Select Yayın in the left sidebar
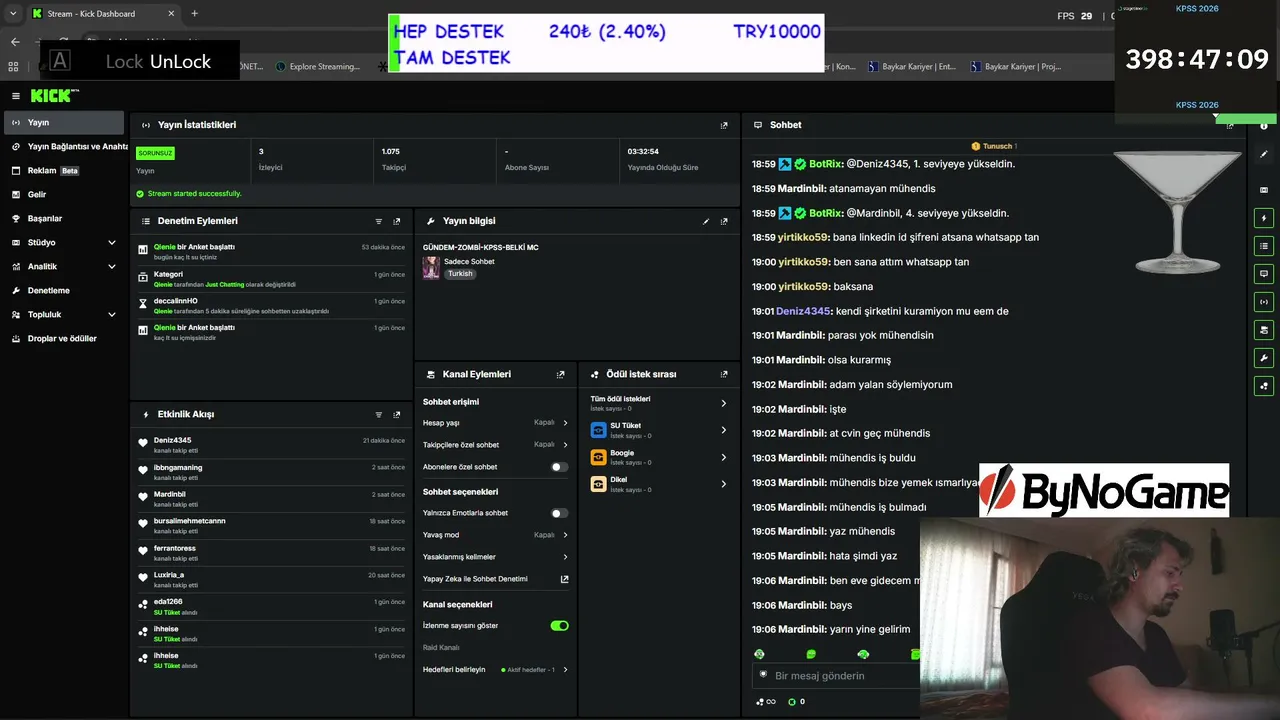The height and width of the screenshot is (720, 1280). (x=64, y=123)
